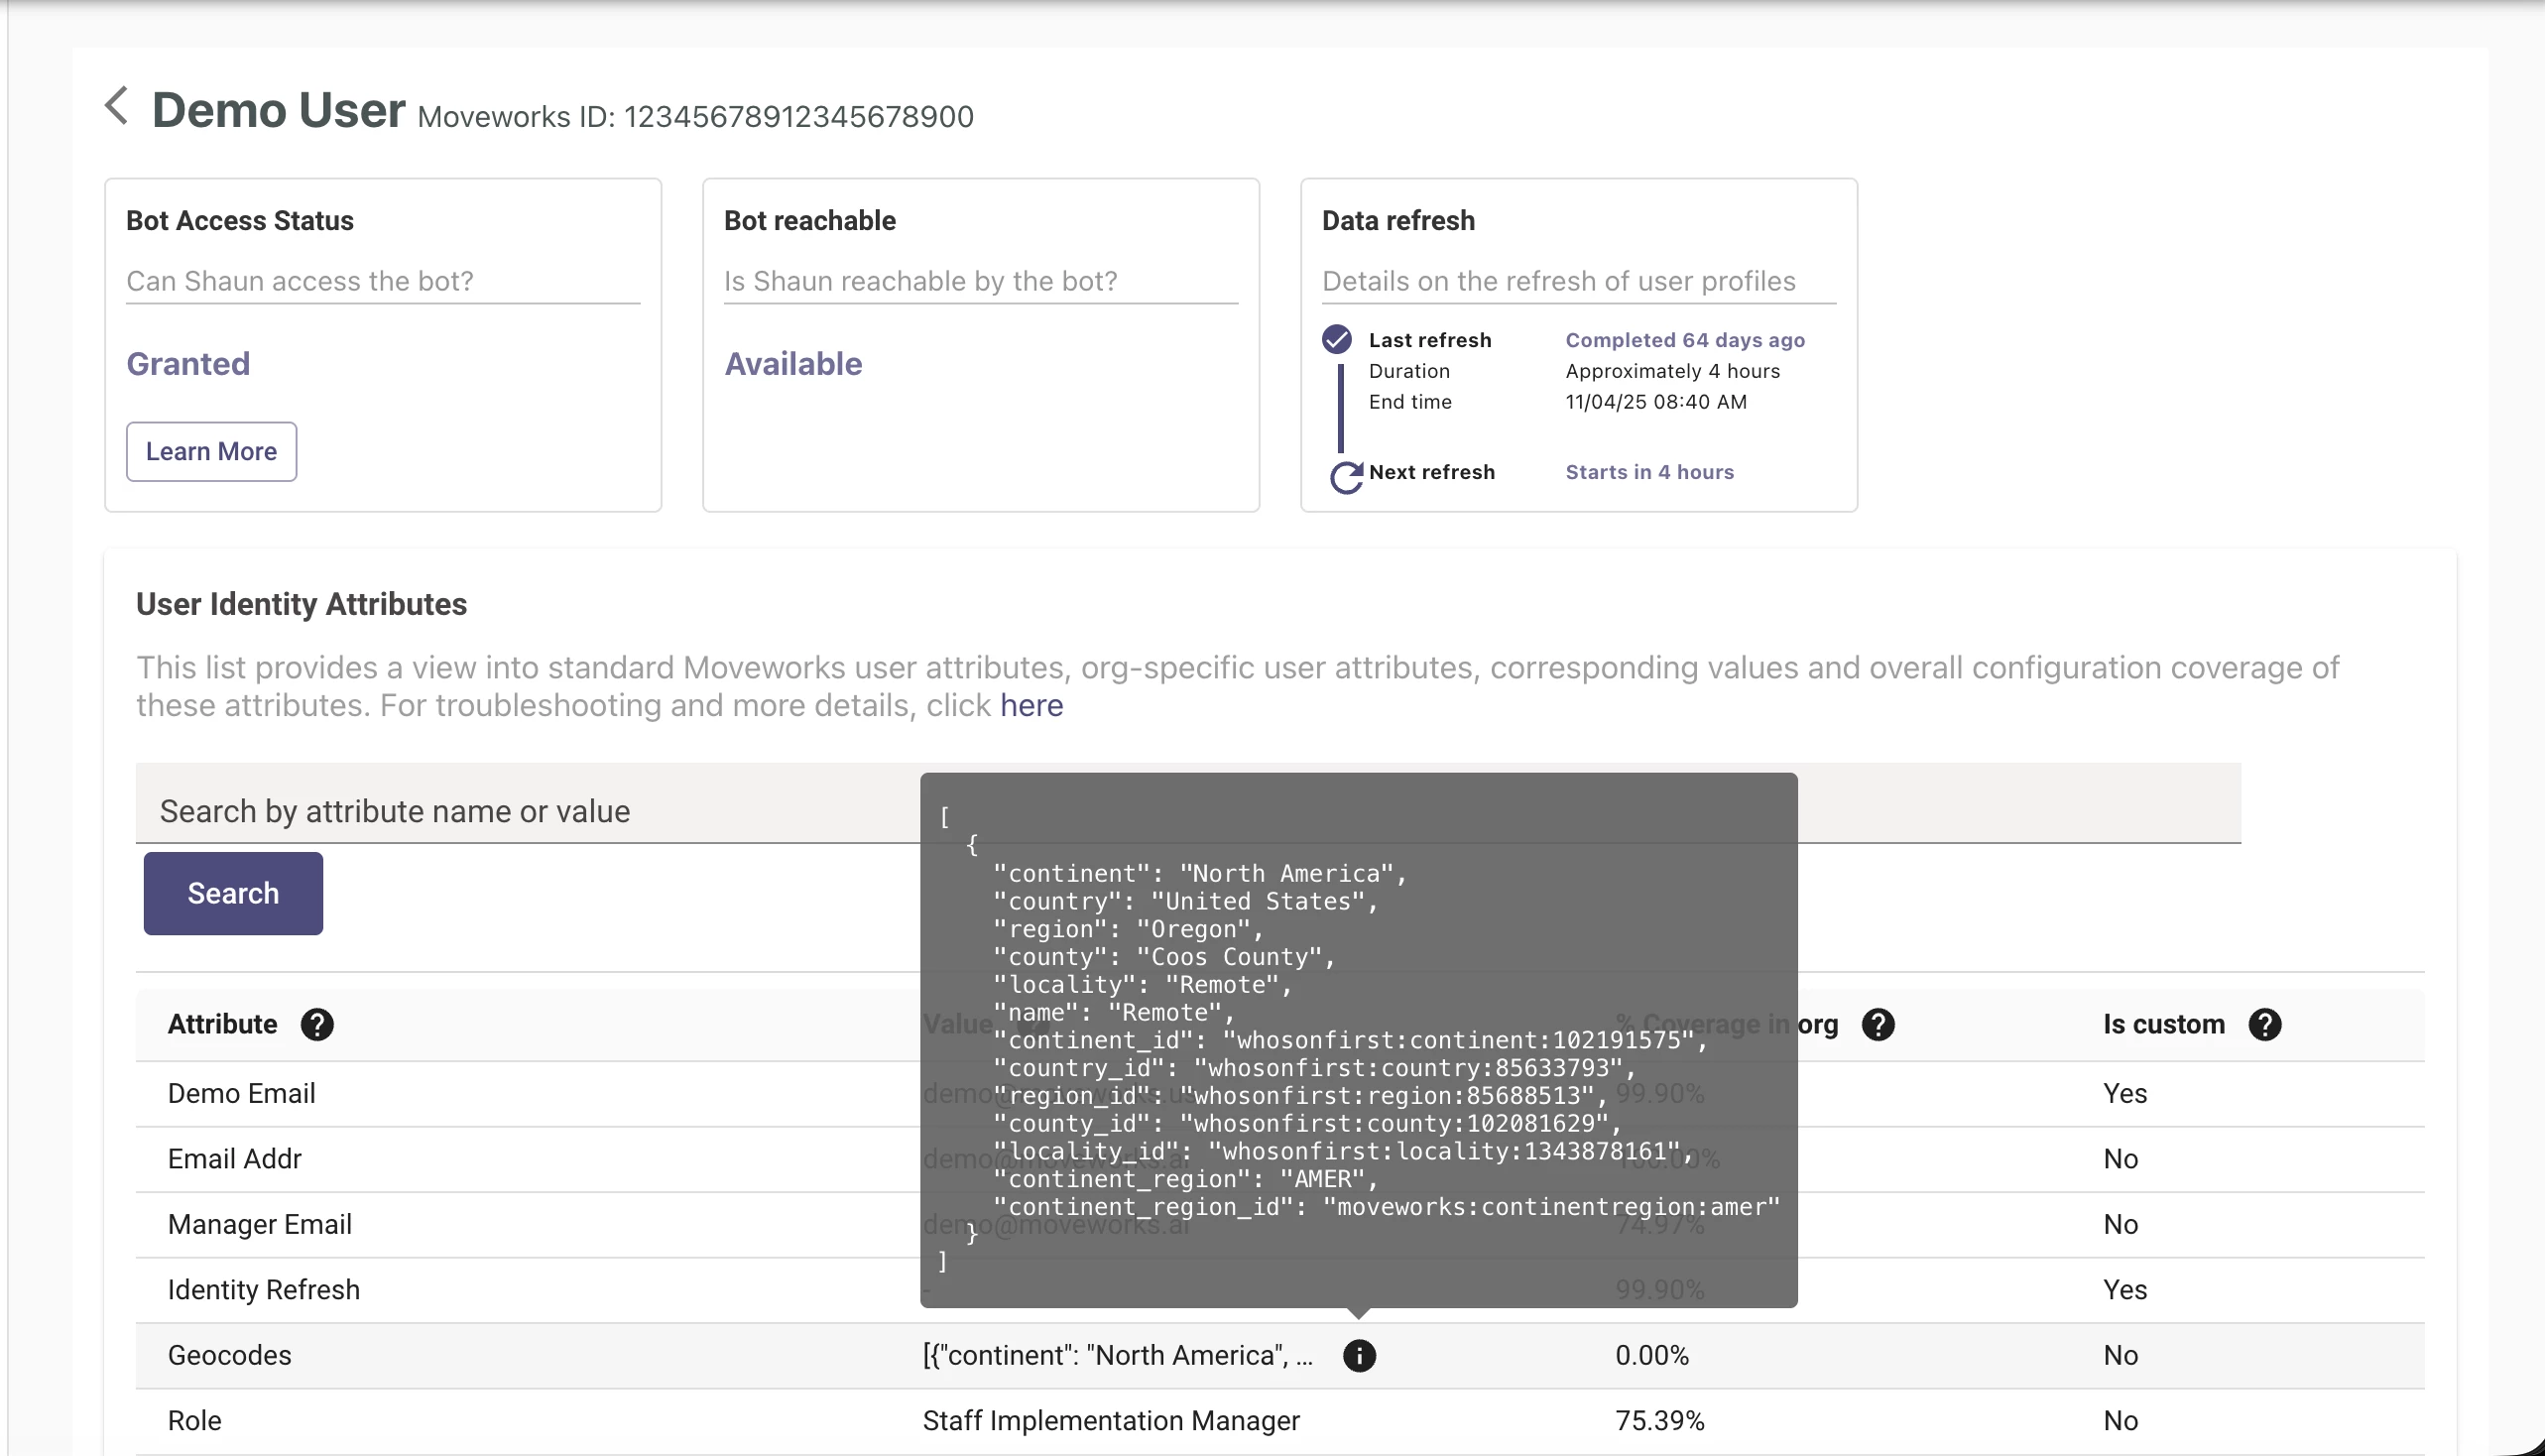Click the back arrow beside Demo User

click(x=117, y=106)
